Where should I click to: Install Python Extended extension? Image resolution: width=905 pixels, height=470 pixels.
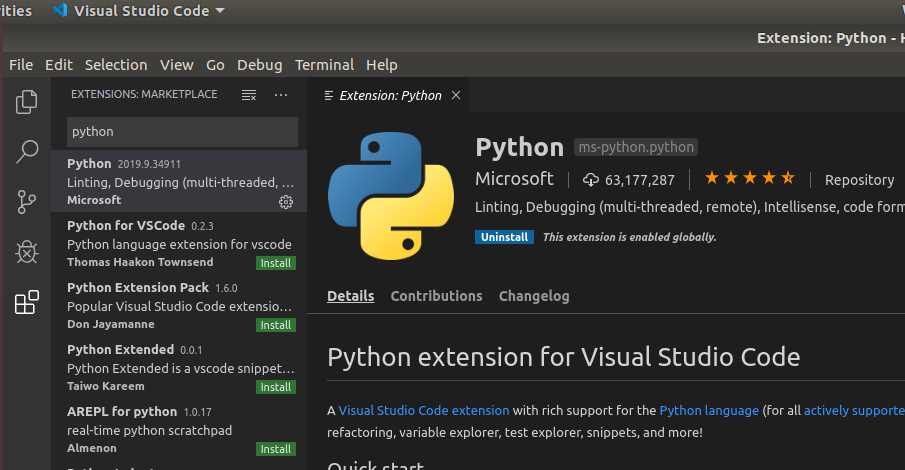point(276,387)
